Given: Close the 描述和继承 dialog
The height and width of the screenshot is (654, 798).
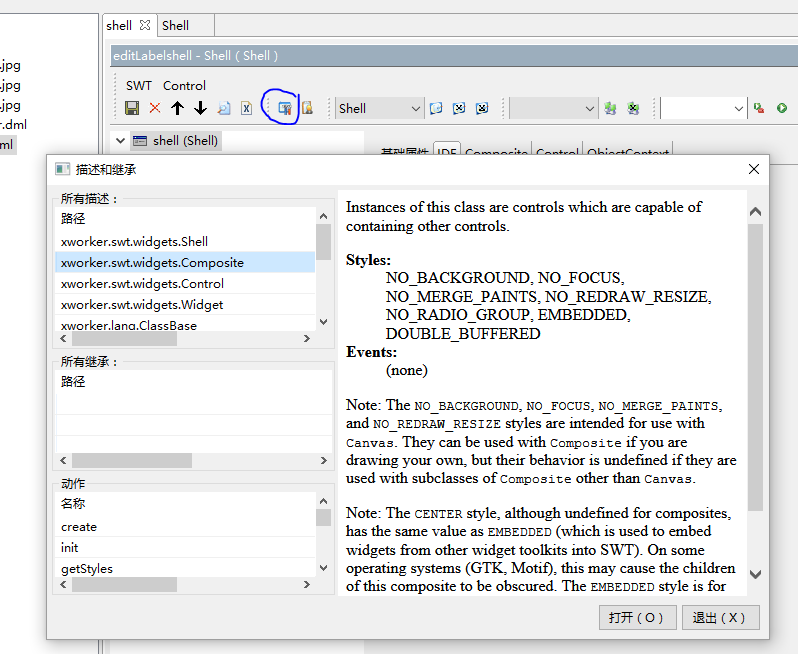Looking at the screenshot, I should tap(754, 169).
